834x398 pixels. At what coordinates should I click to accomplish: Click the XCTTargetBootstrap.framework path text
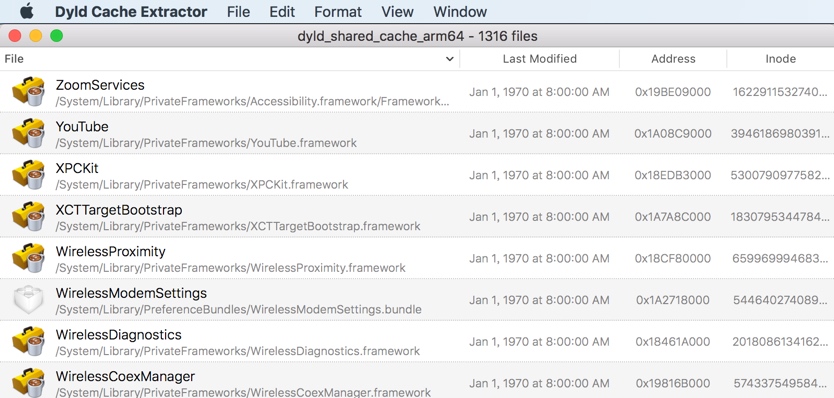pos(238,226)
